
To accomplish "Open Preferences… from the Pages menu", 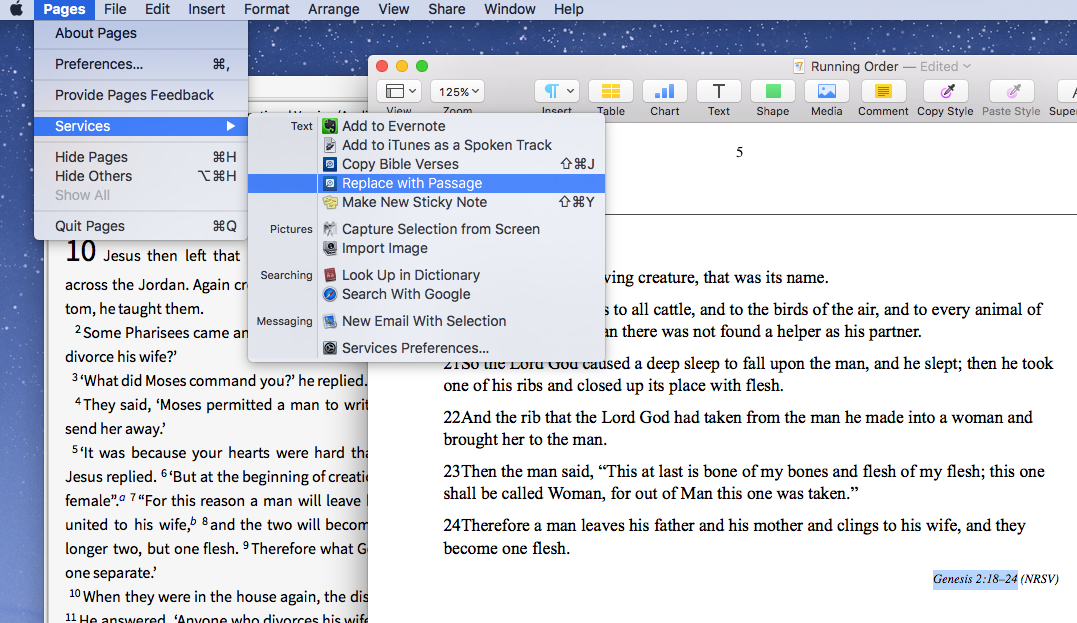I will 141,64.
